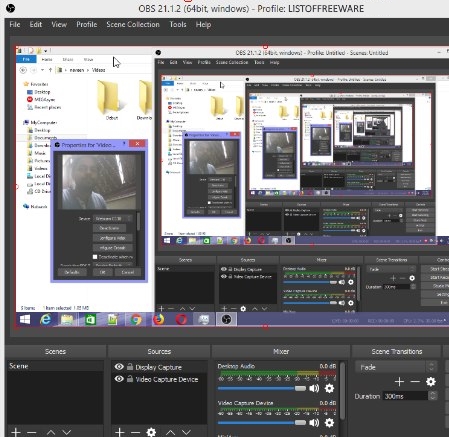
Task: Click the OBS icon in the preview taskbar
Action: click(x=227, y=319)
